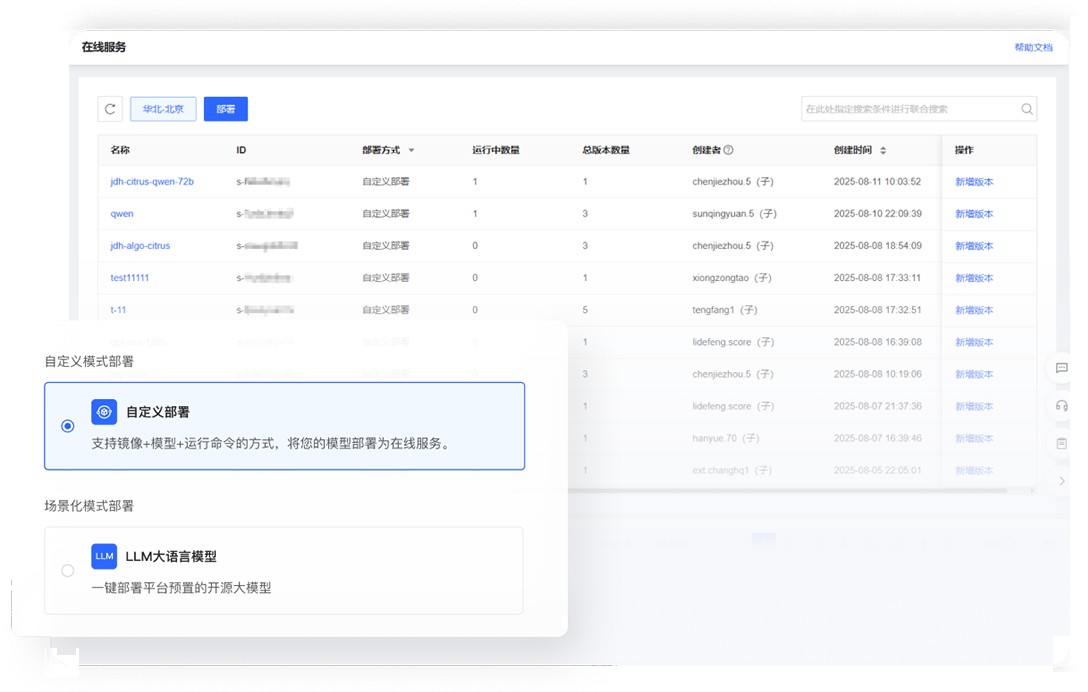Screen dimensions: 1088x692
Task: Select the LLM大语言模型 radio button
Action: pyautogui.click(x=67, y=570)
